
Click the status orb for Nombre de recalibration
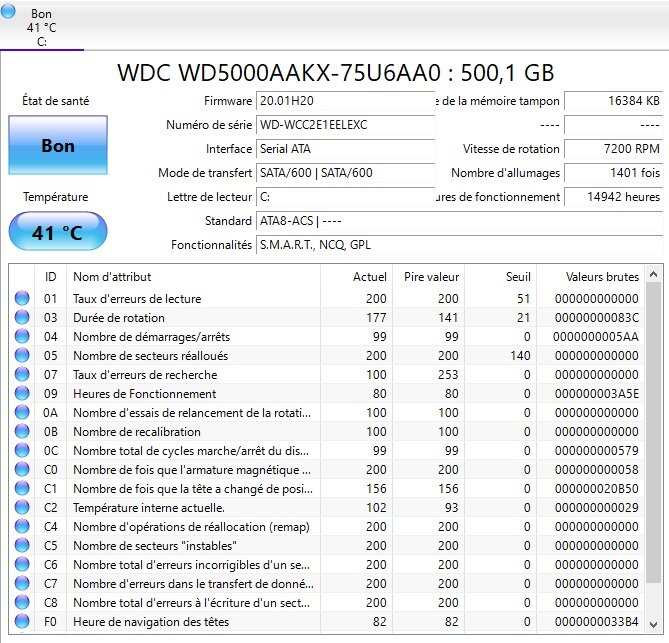(22, 431)
